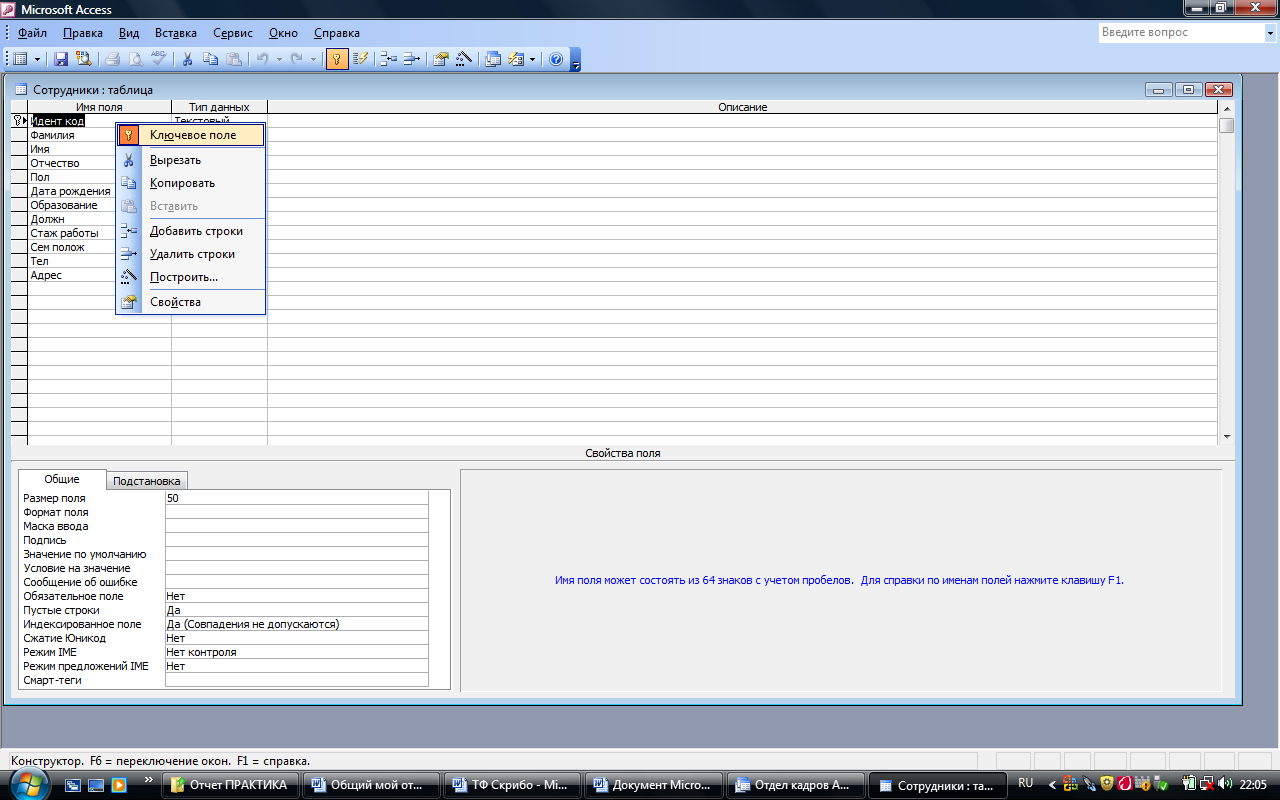This screenshot has height=800, width=1280.
Task: Open the Правка menu
Action: pyautogui.click(x=82, y=33)
